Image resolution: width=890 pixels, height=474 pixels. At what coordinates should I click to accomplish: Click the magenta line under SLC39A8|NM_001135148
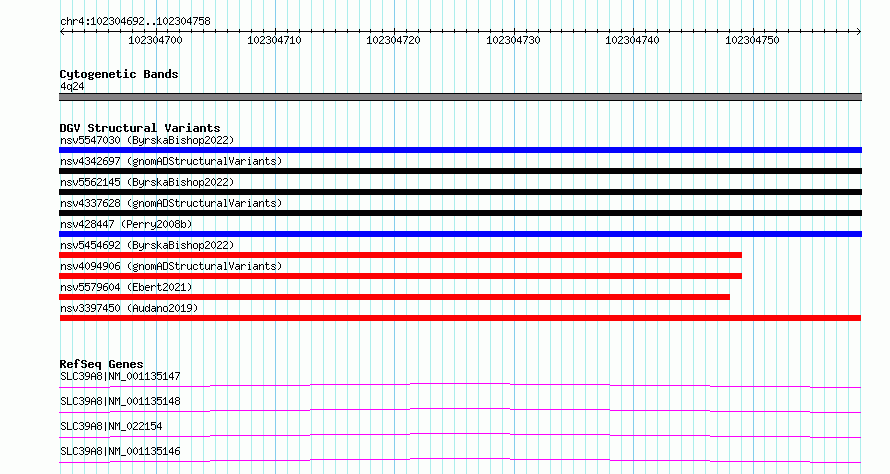(x=460, y=411)
